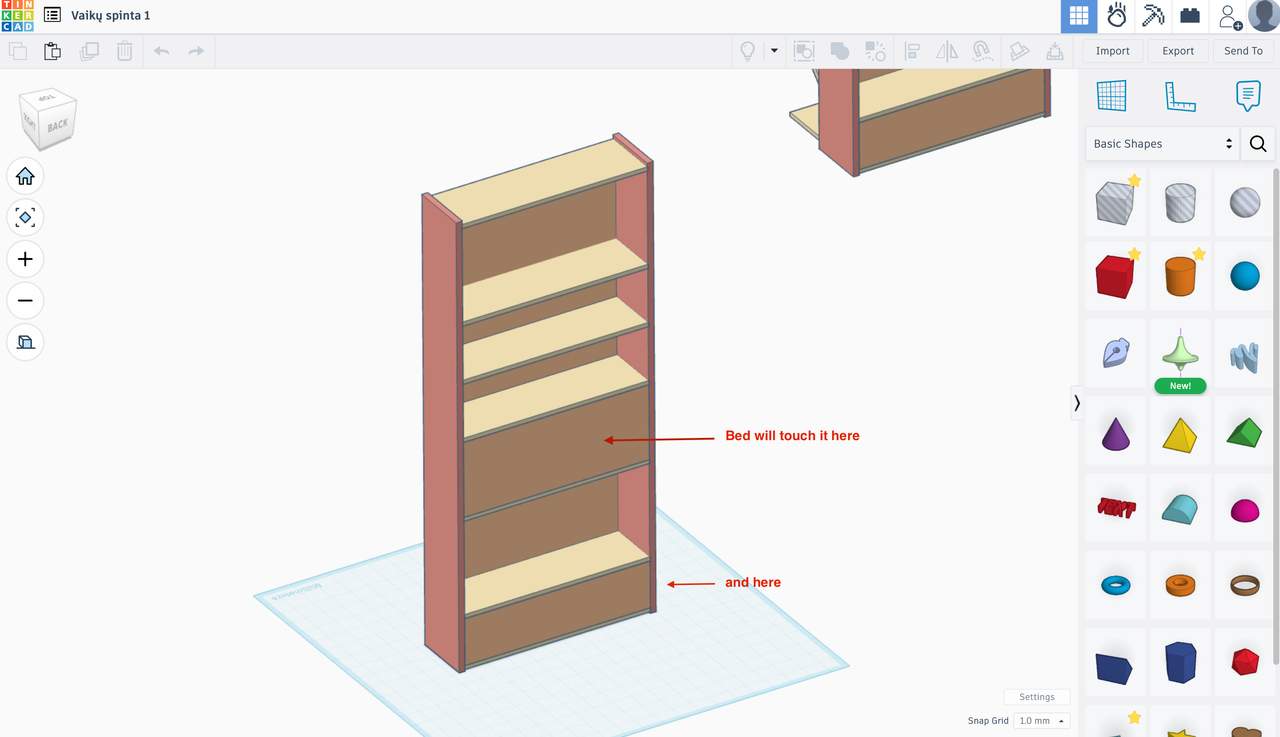Open the Export menu
Screen dimensions: 1280x737
tap(1178, 51)
